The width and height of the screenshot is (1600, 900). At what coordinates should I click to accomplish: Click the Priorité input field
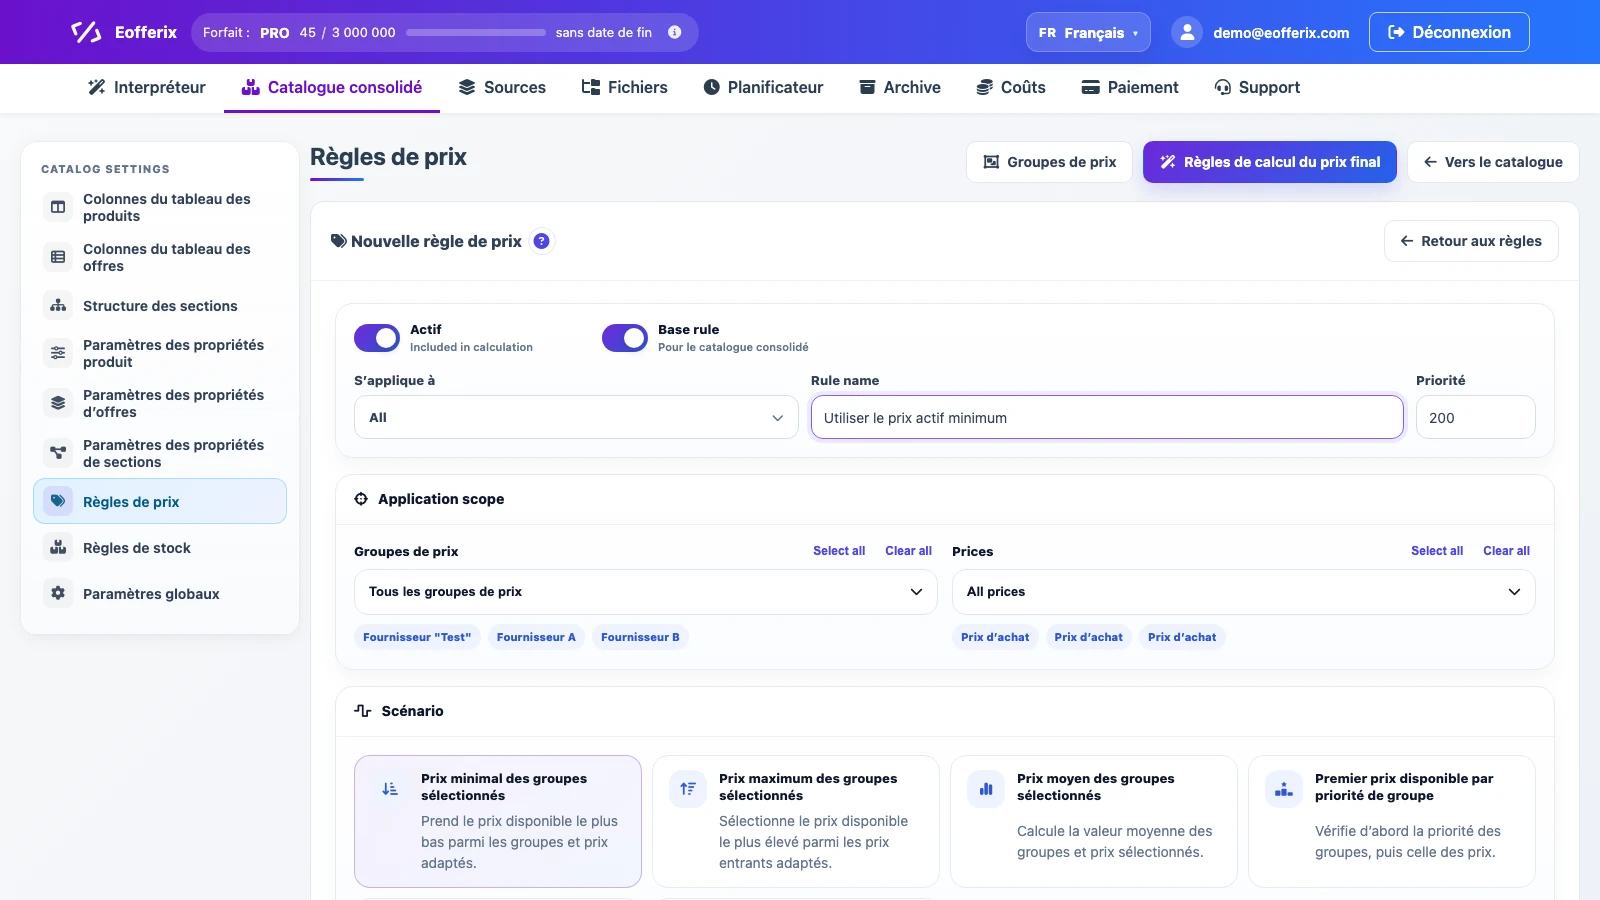pos(1476,417)
